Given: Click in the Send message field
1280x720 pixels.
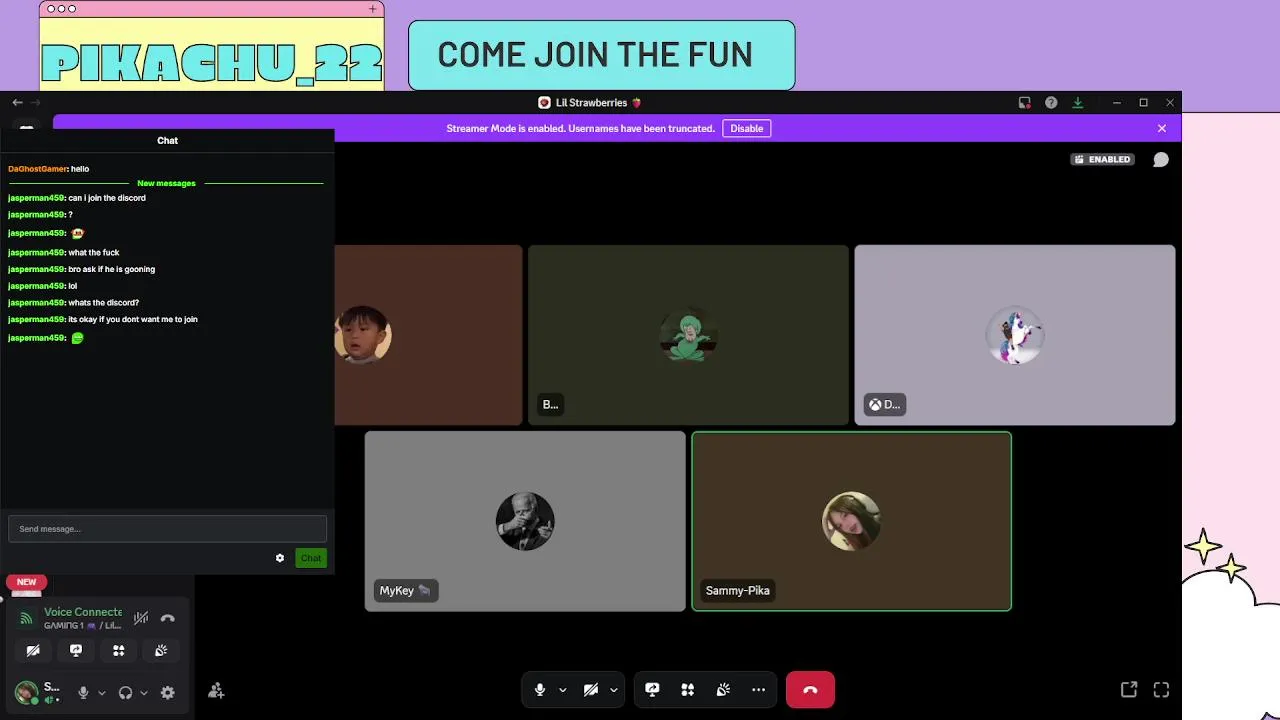Looking at the screenshot, I should click(x=167, y=529).
